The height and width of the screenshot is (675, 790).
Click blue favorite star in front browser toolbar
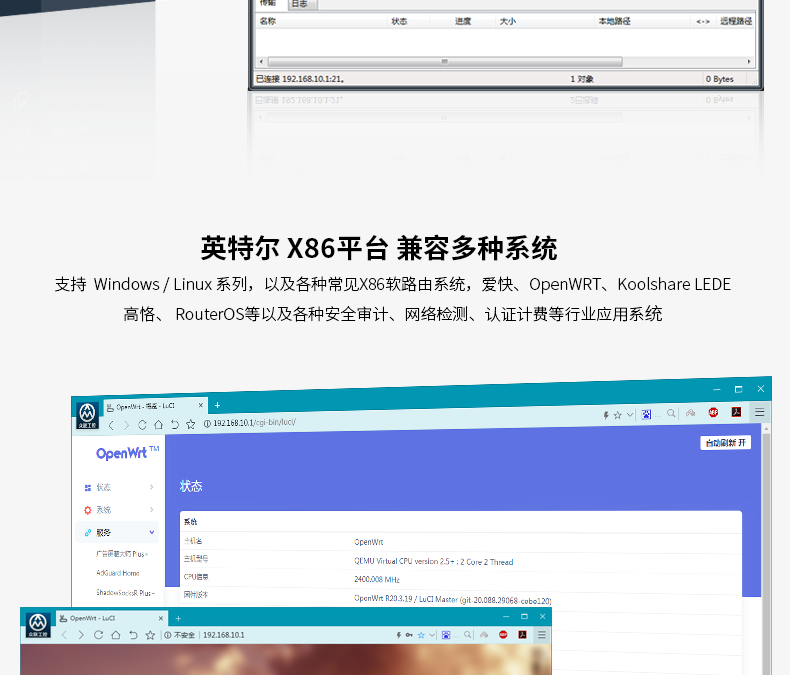421,635
